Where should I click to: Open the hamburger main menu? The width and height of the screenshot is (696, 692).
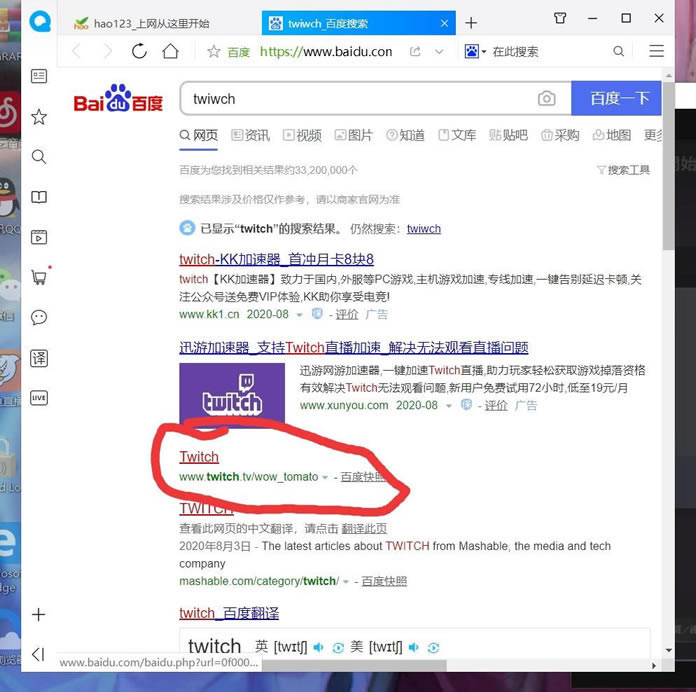[656, 51]
